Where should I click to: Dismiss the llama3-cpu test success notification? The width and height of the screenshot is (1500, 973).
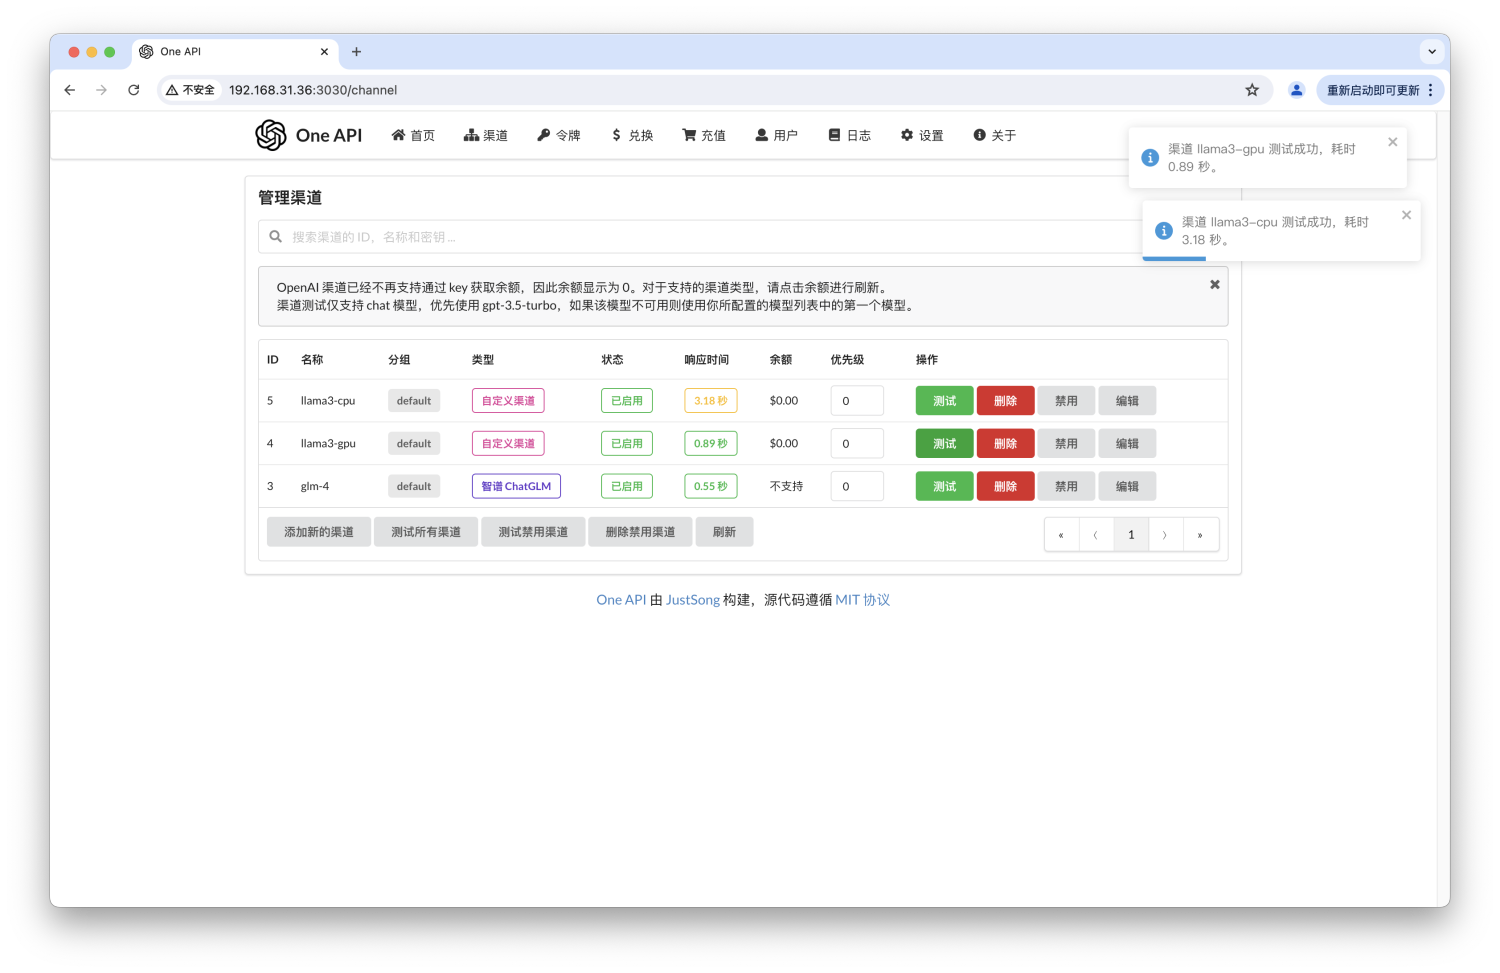coord(1406,215)
